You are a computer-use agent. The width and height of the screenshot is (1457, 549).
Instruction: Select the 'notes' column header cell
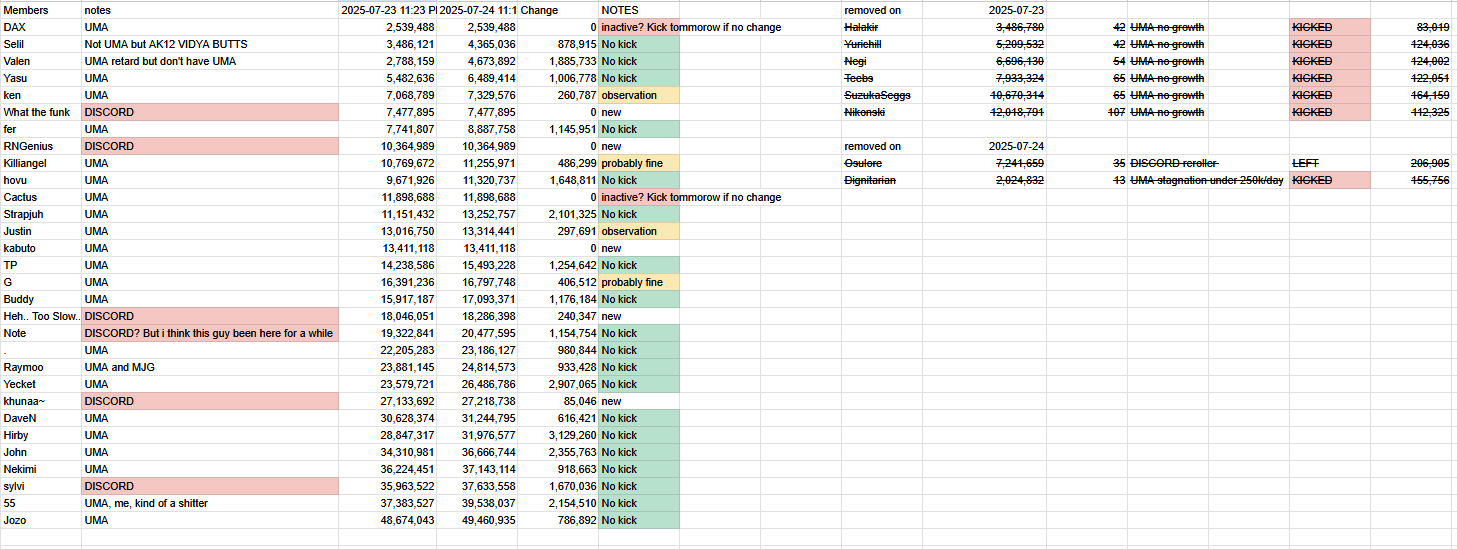(x=210, y=10)
